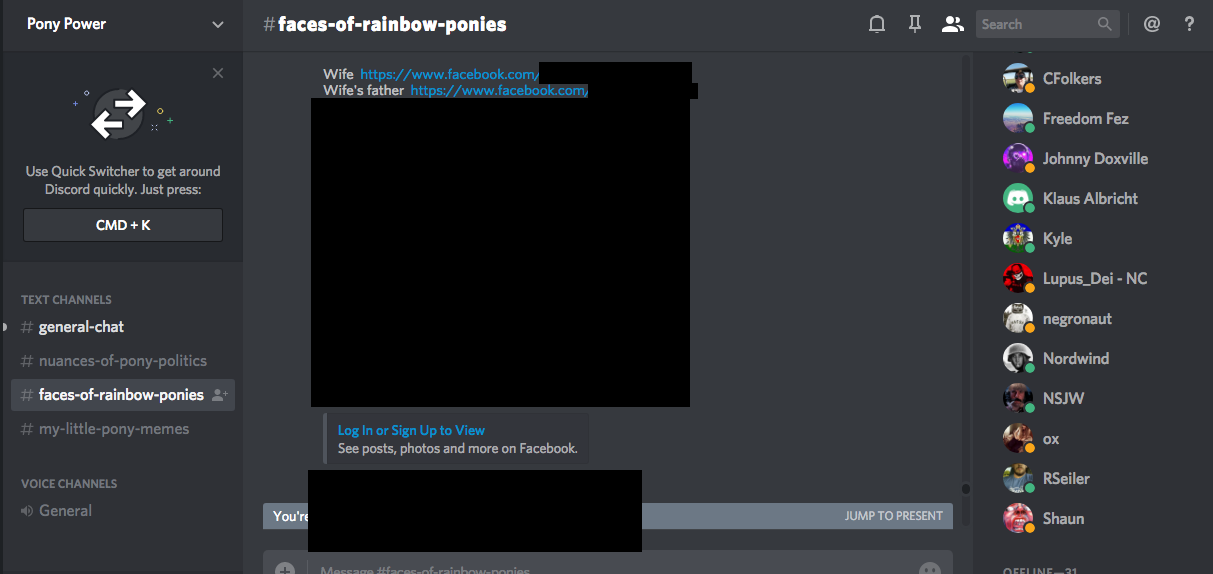This screenshot has height=574, width=1213.
Task: Toggle the member list icon
Action: click(952, 24)
